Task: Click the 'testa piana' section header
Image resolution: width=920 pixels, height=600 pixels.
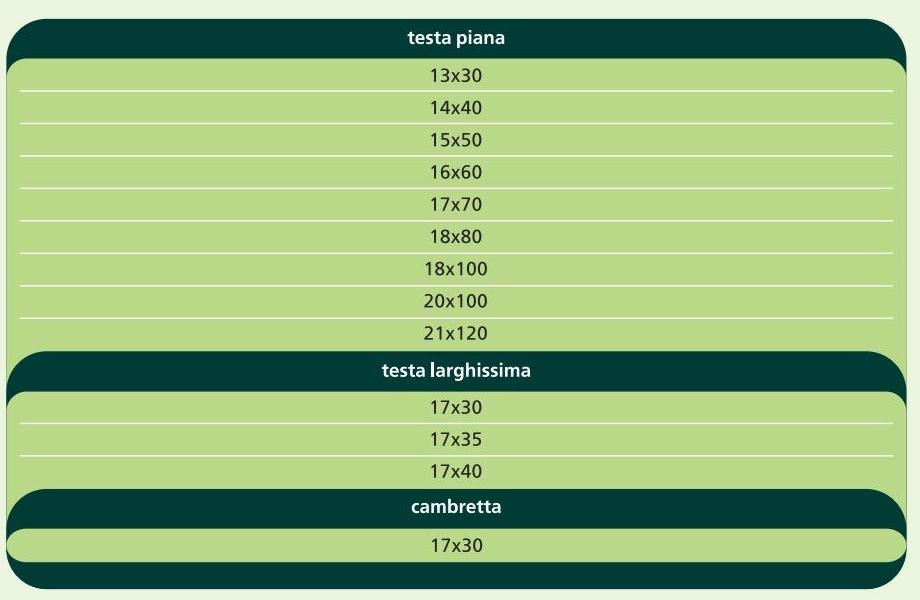Action: [x=456, y=39]
